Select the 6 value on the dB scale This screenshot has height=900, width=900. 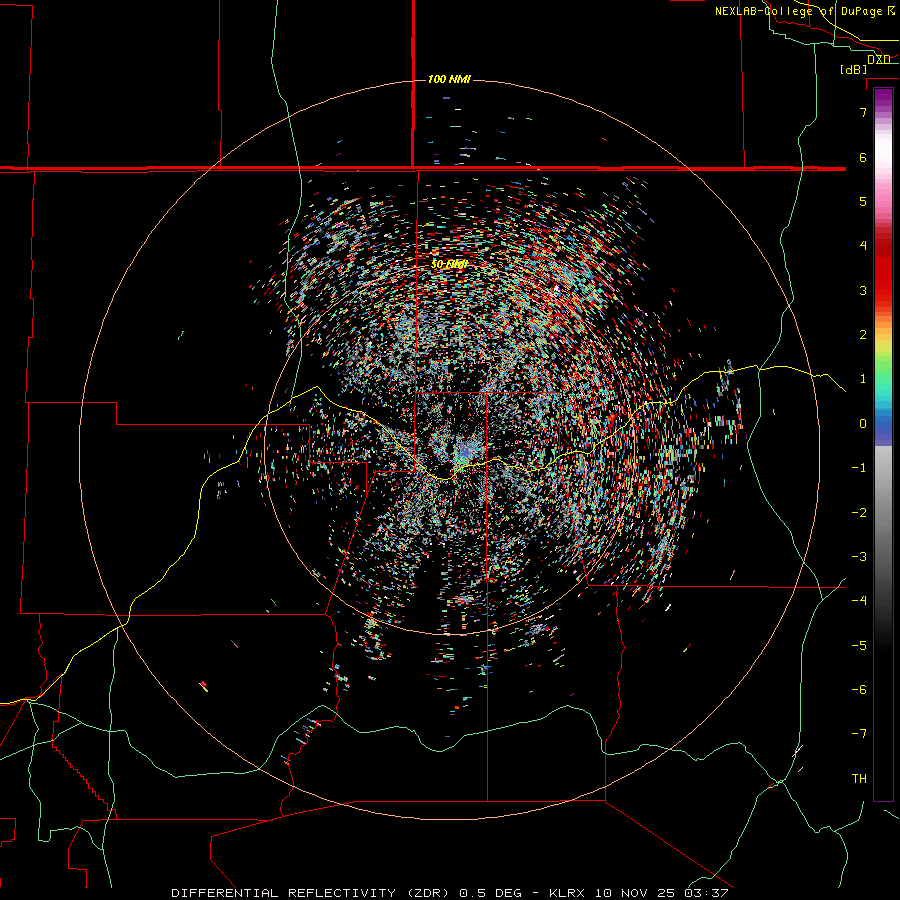tap(863, 157)
